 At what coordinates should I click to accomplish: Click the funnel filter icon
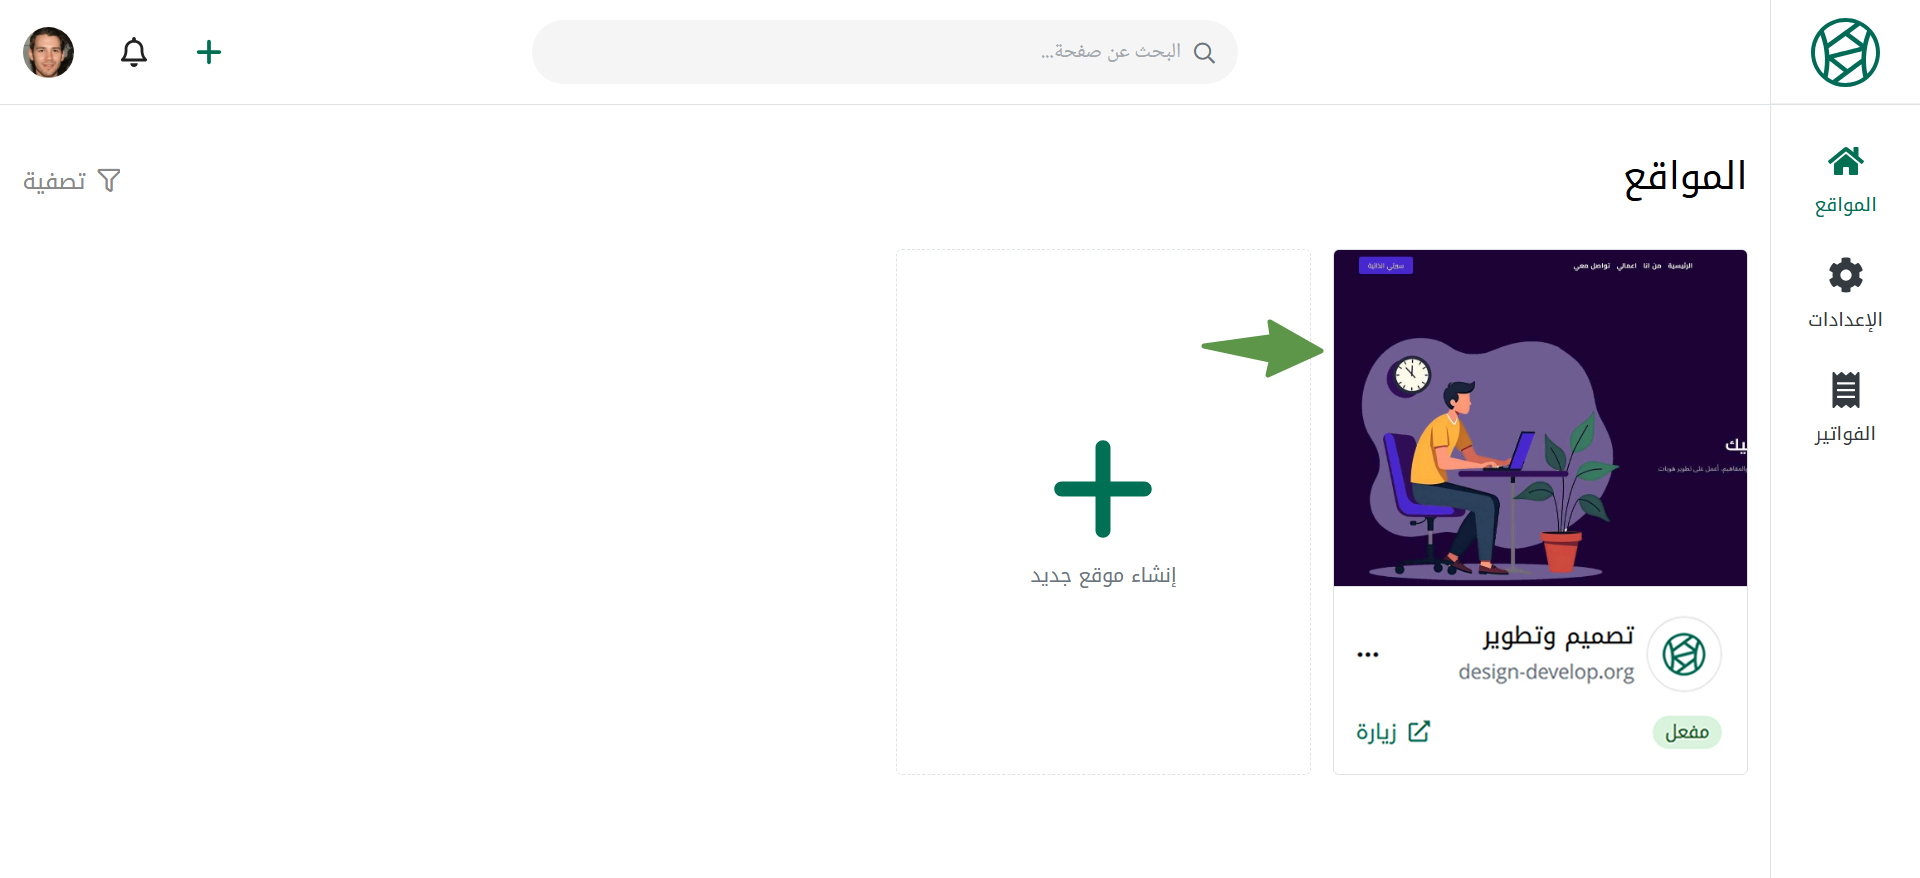click(109, 181)
